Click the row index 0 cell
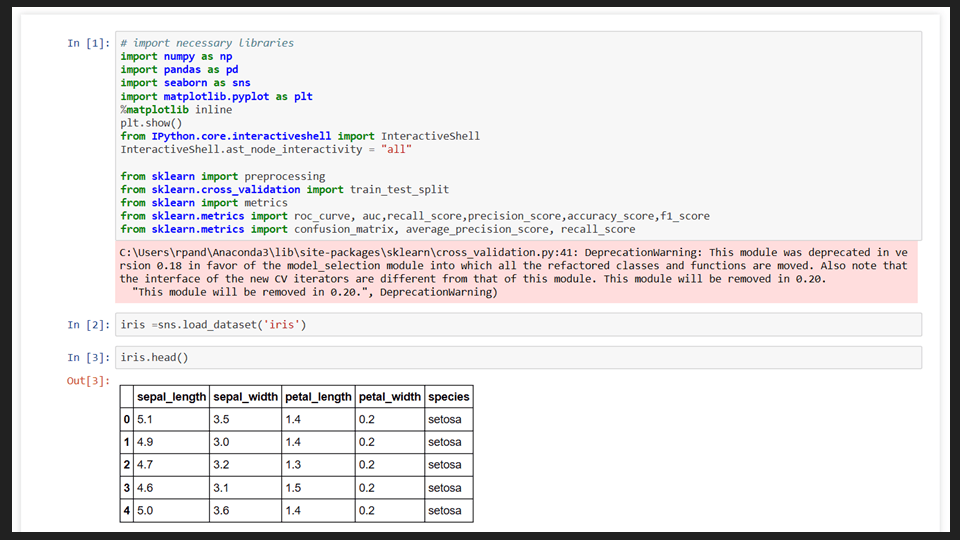This screenshot has width=960, height=540. click(x=127, y=419)
